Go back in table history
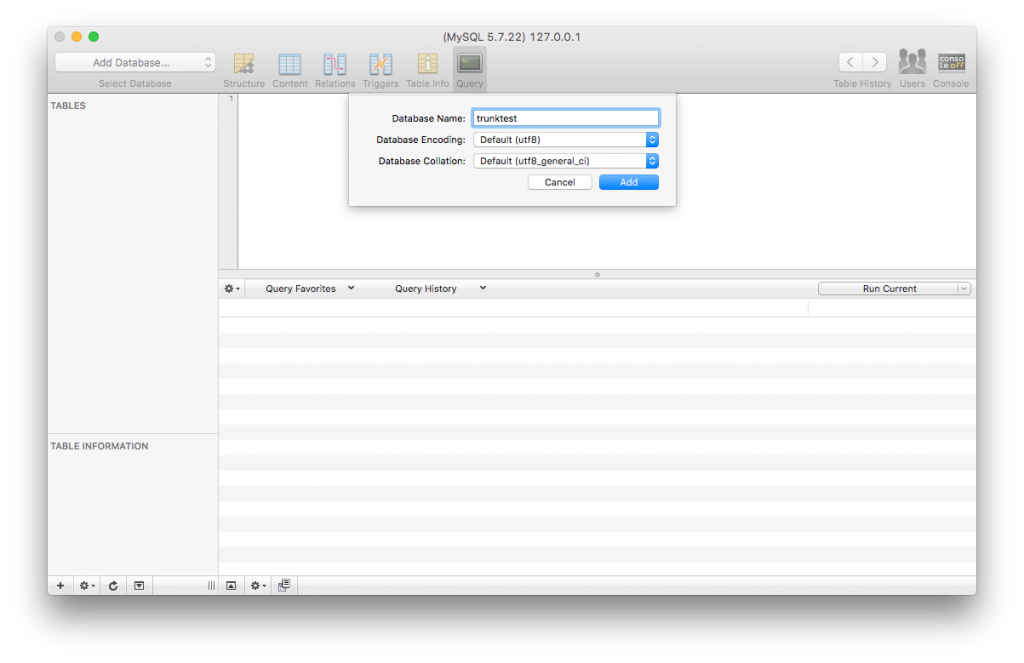 point(850,62)
